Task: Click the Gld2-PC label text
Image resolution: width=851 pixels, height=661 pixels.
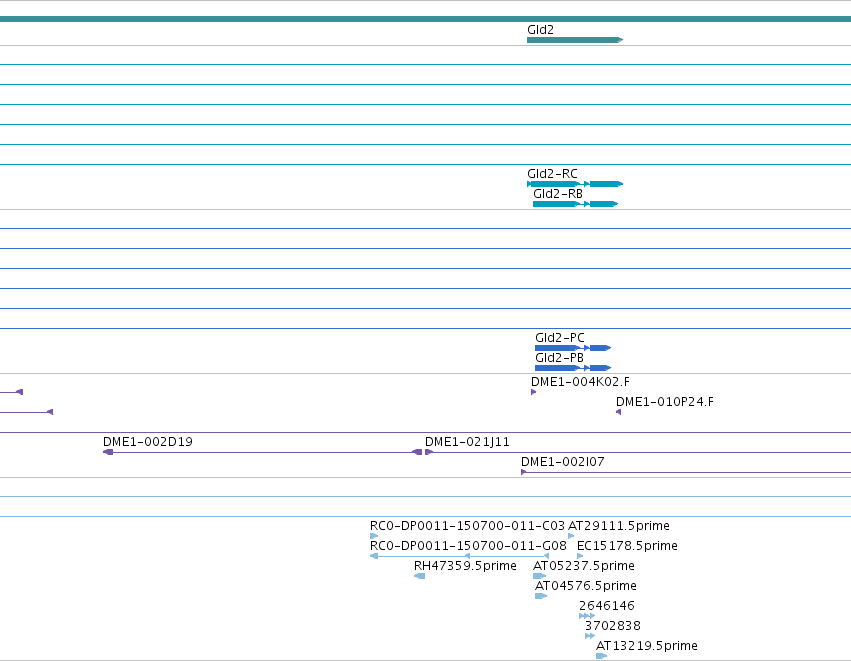Action: tap(560, 338)
